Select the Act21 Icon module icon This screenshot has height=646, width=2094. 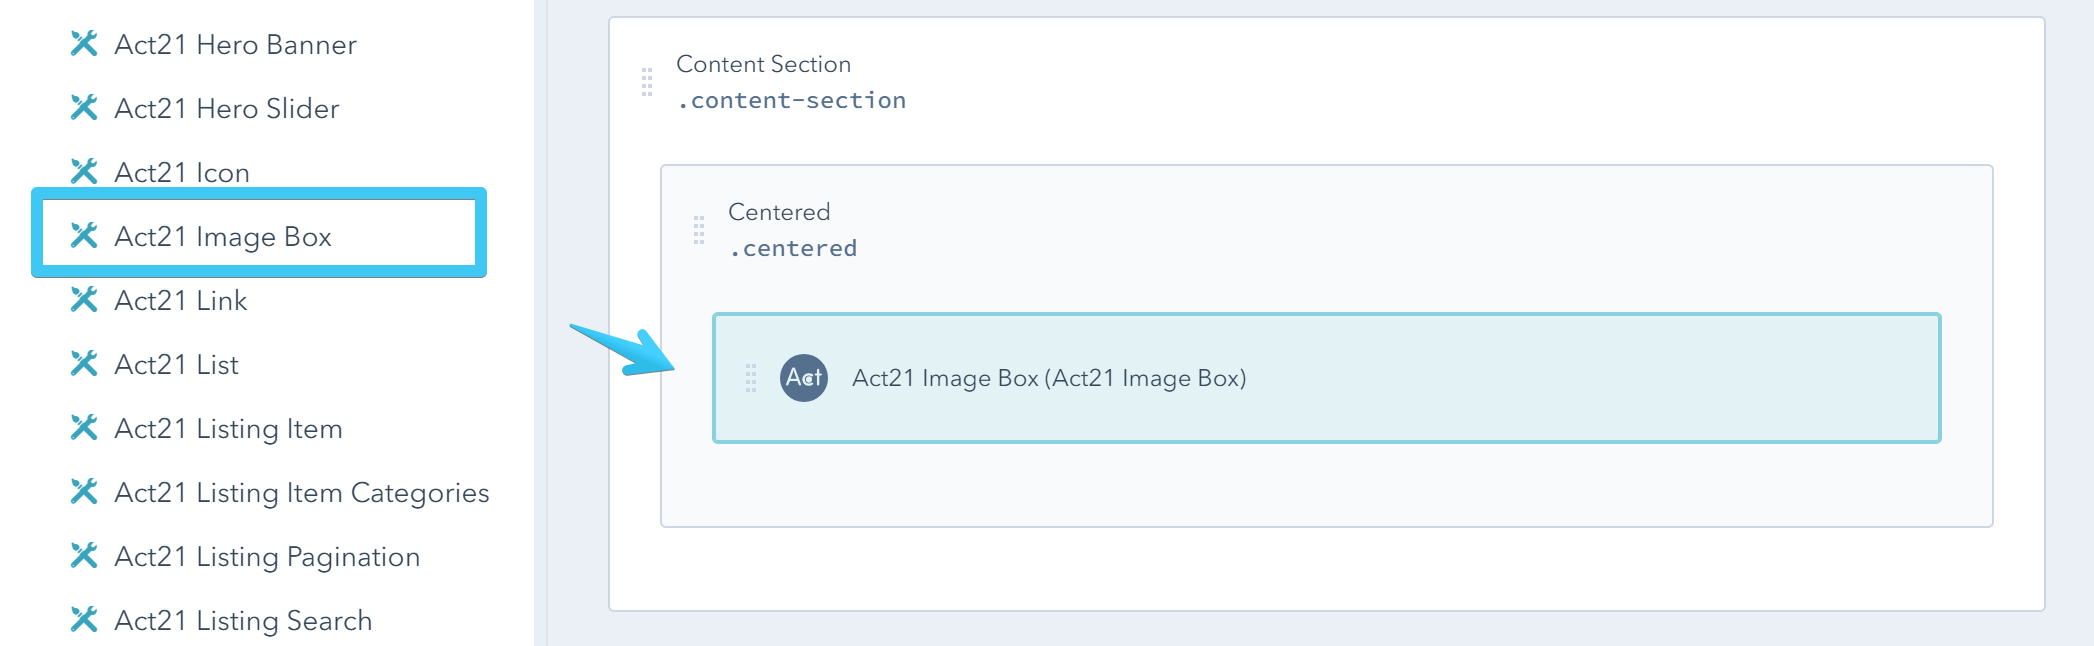click(84, 172)
